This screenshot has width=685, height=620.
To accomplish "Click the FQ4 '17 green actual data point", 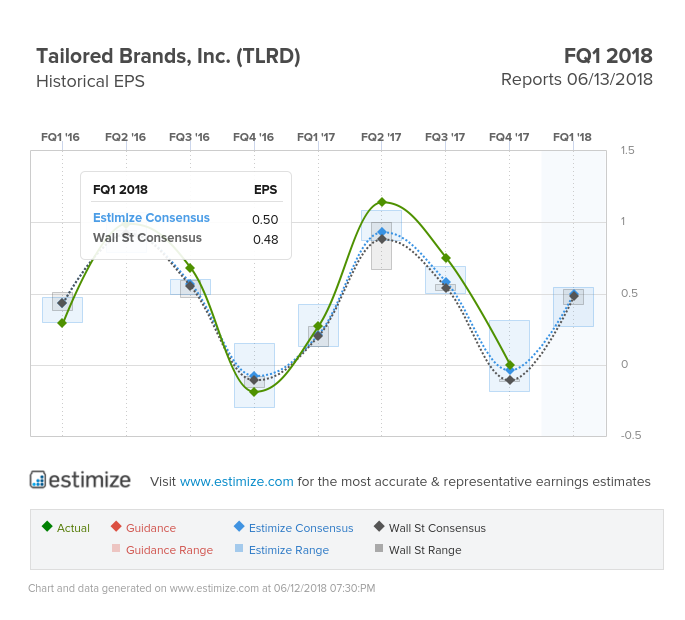I will (510, 364).
